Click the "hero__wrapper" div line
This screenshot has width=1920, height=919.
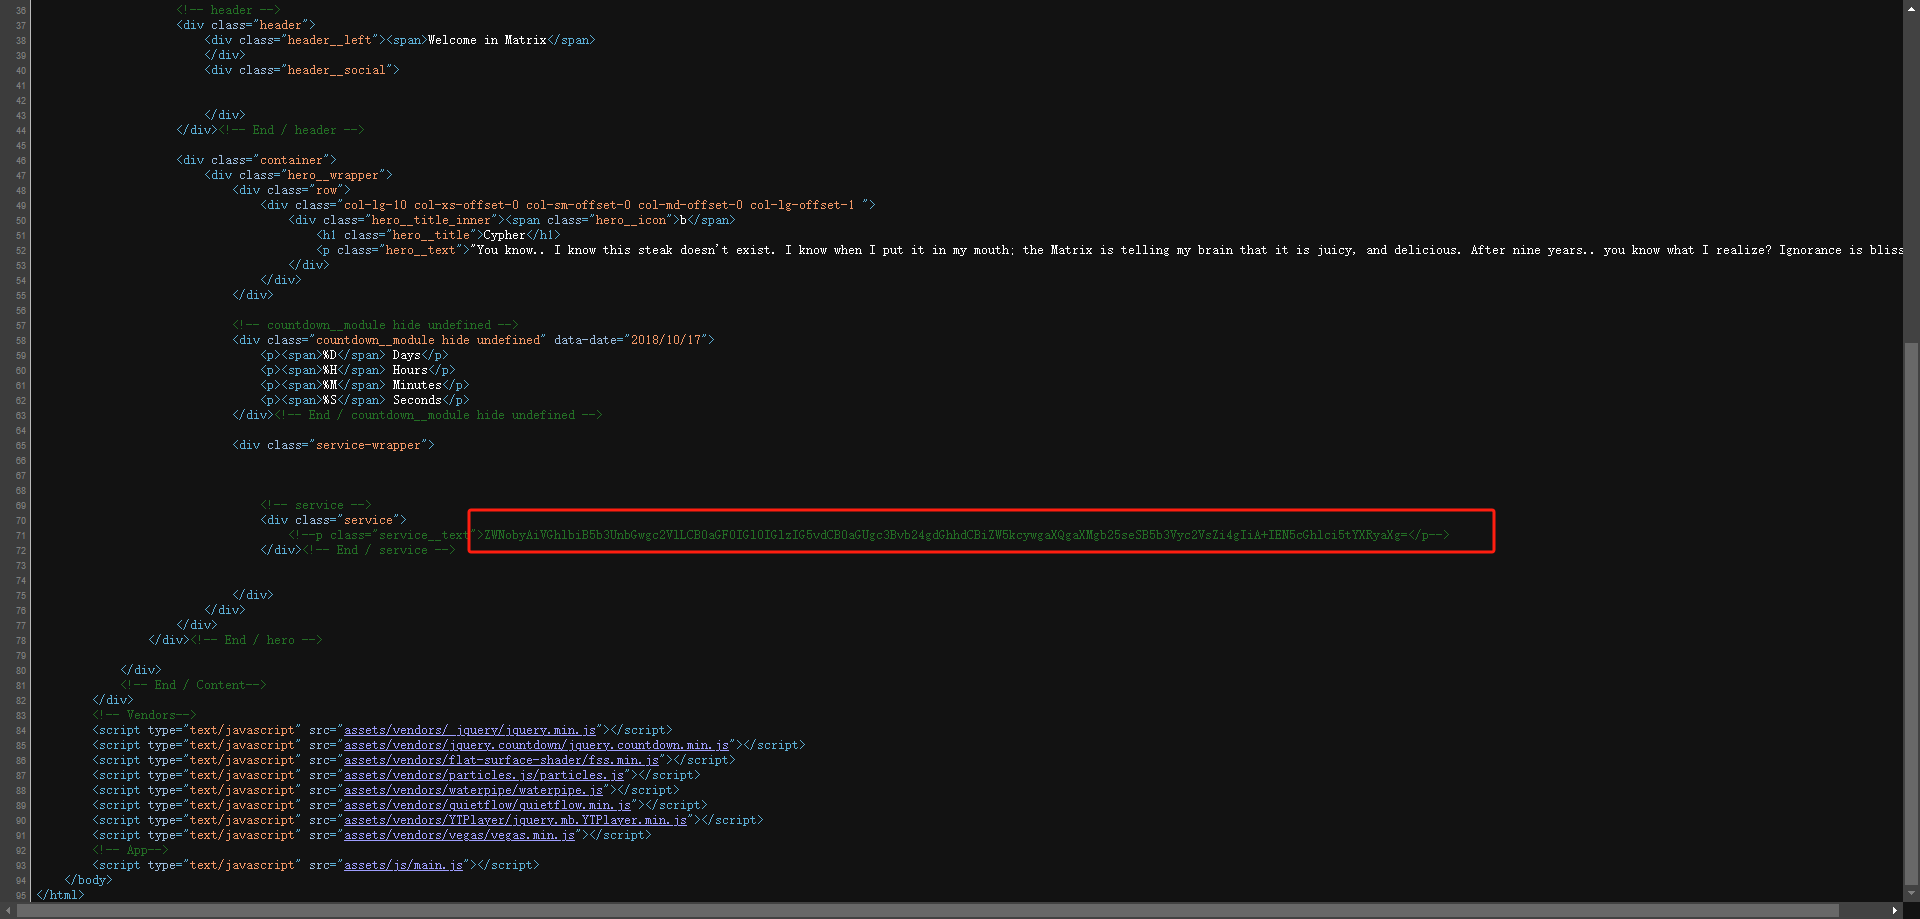298,175
